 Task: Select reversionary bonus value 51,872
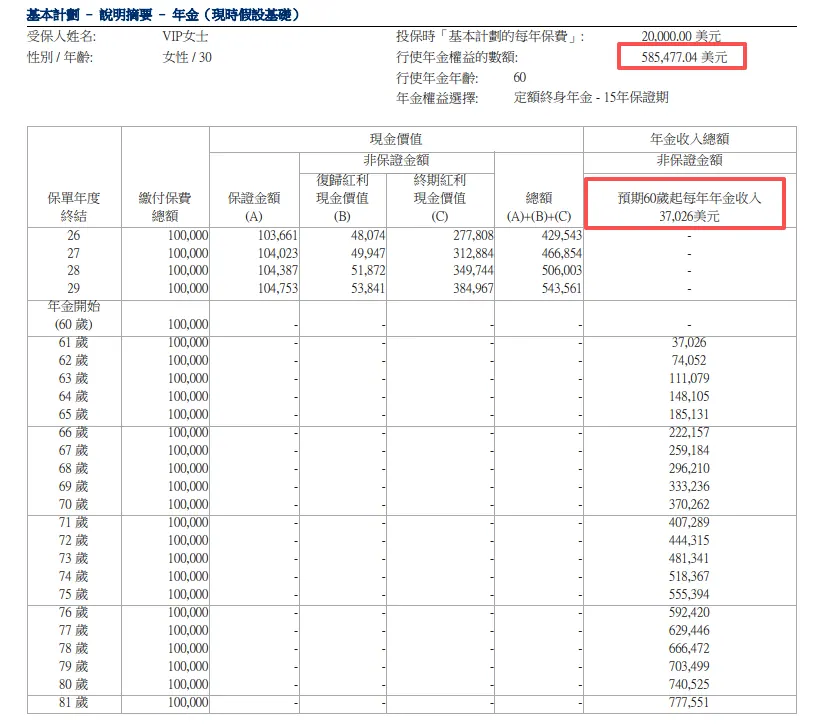click(x=368, y=271)
